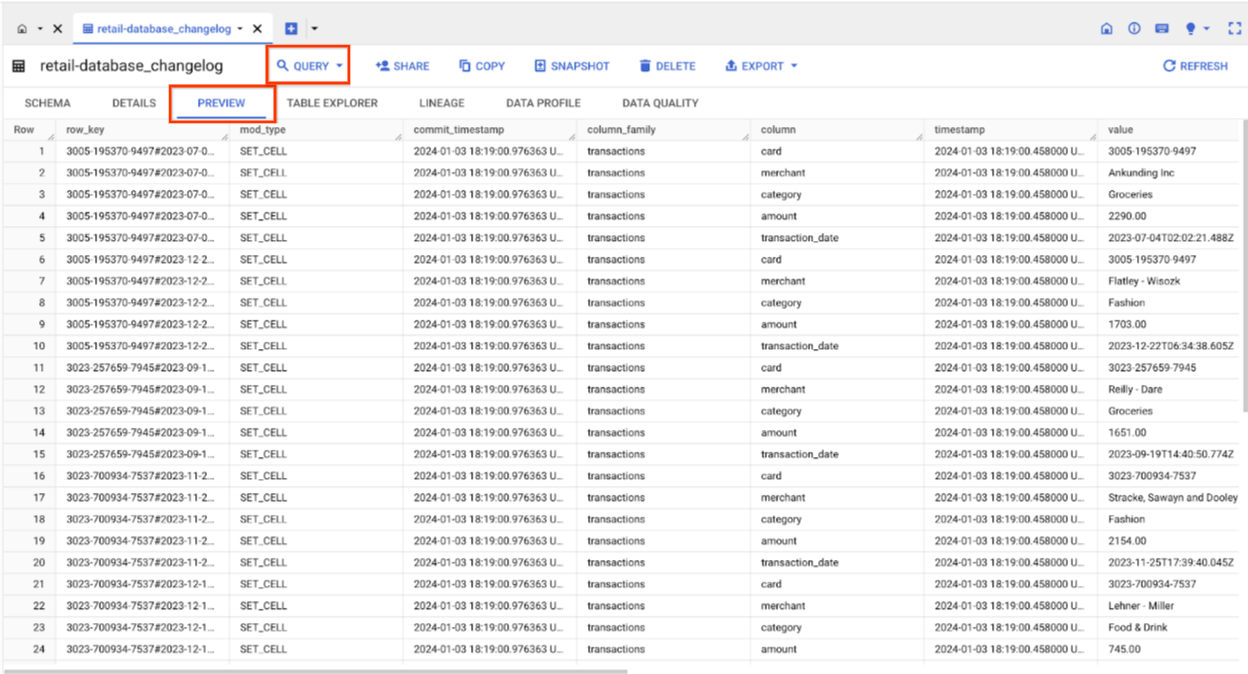Screen dimensions: 1248x674
Task: Click the keyboard shortcuts icon
Action: pyautogui.click(x=1162, y=29)
